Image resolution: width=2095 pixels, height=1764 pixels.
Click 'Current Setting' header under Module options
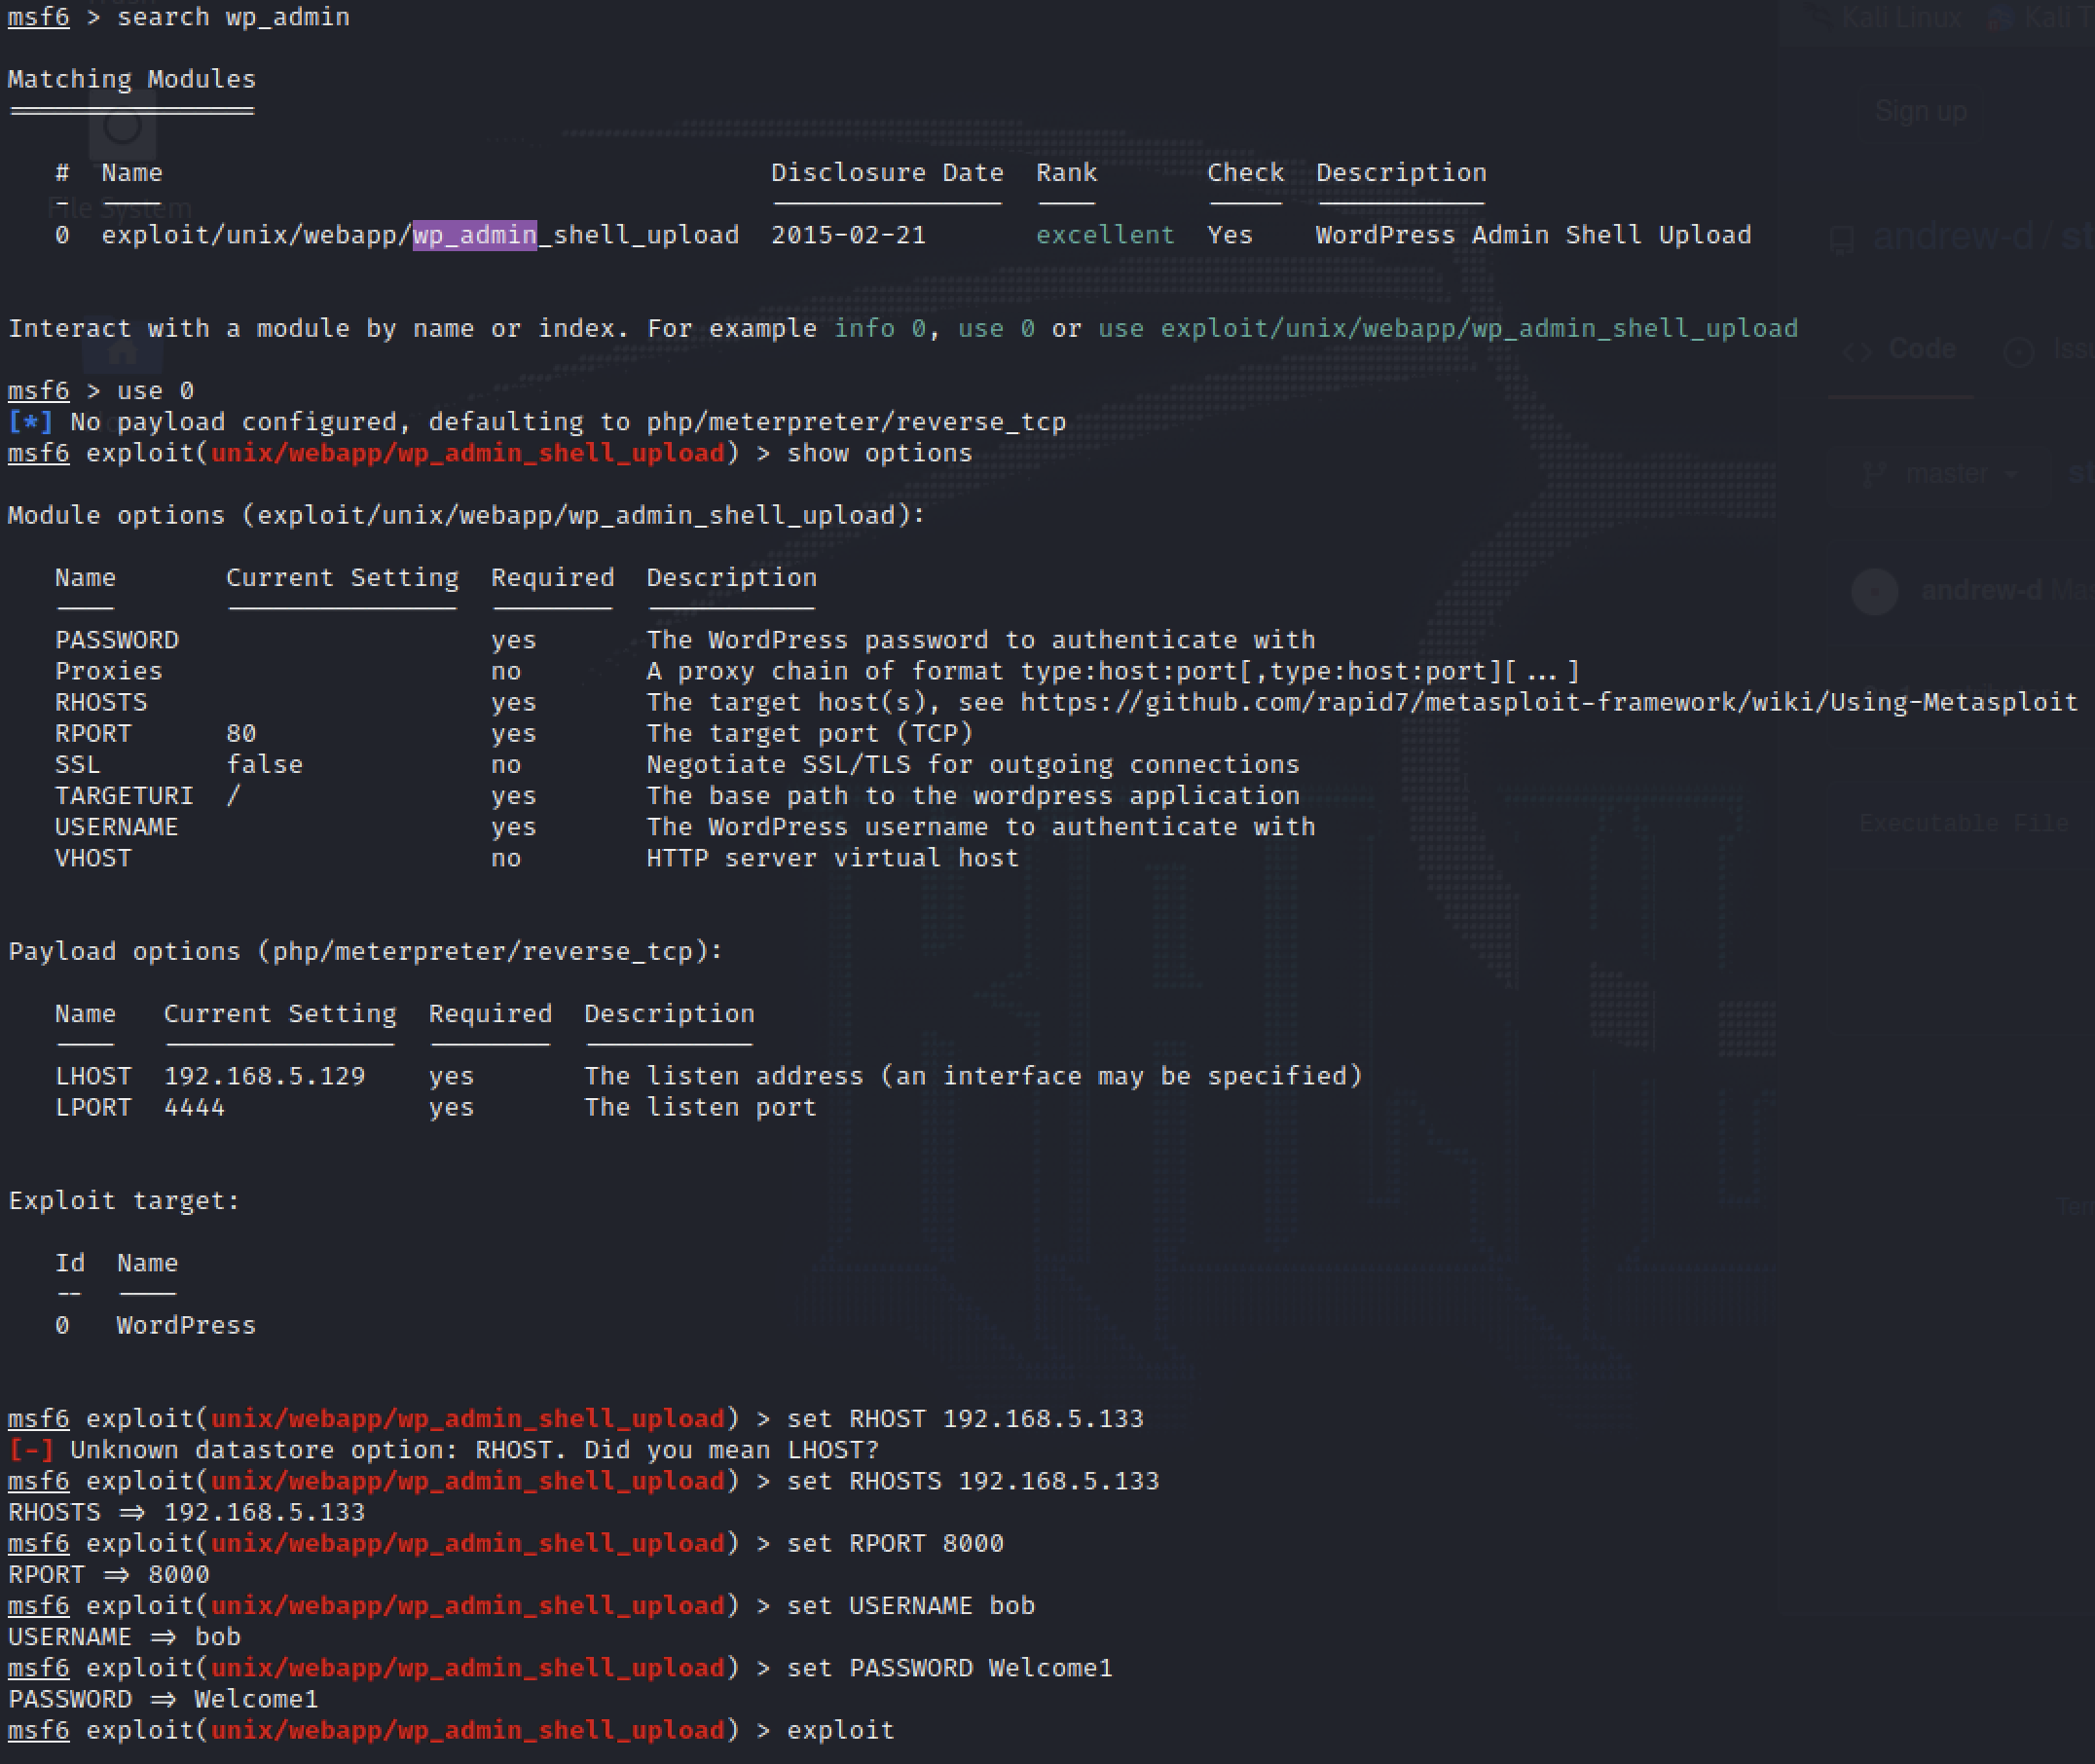point(342,578)
